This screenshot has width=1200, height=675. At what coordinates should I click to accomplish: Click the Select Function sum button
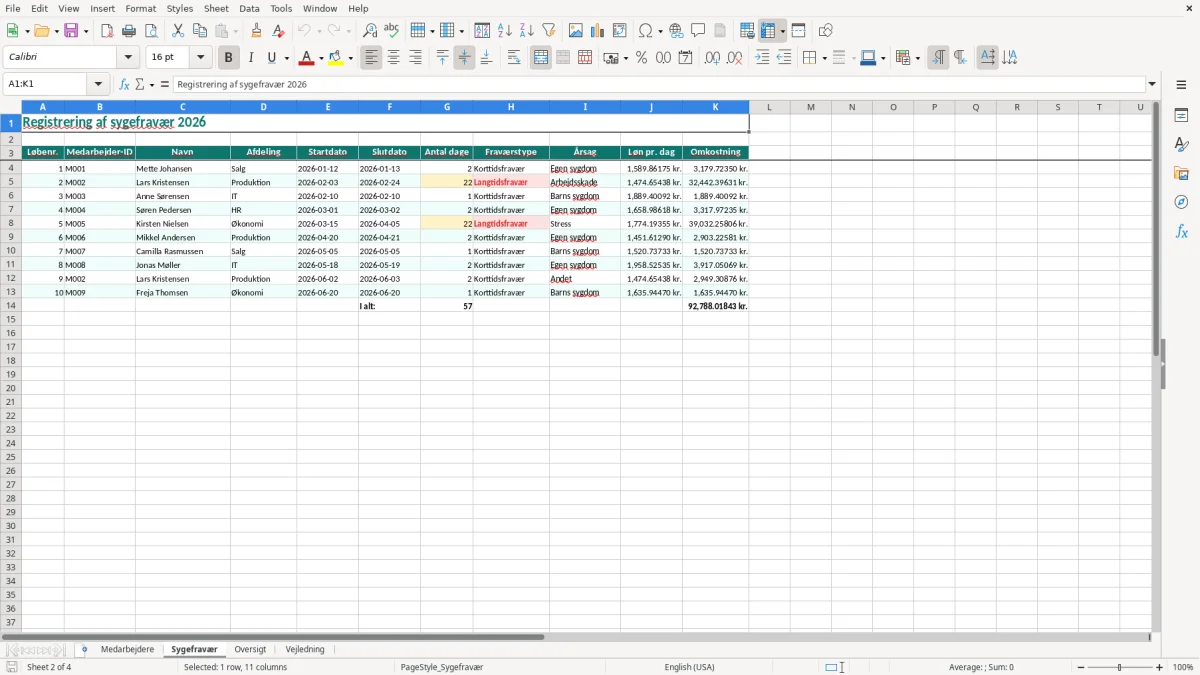pos(140,85)
